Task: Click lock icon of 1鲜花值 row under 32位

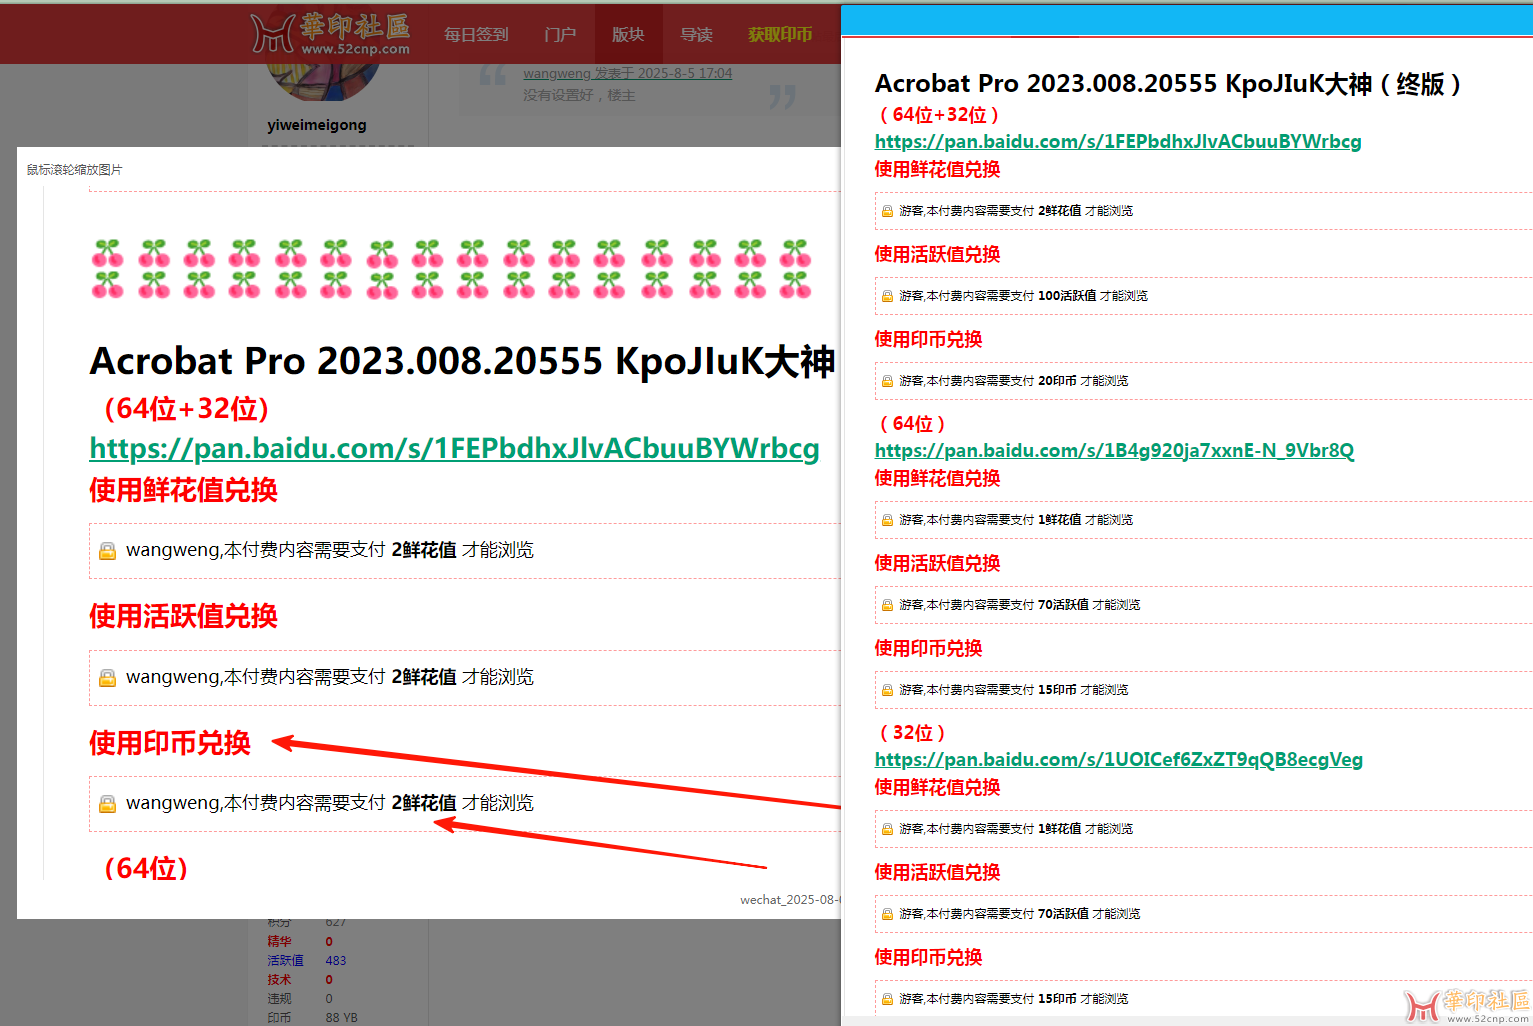Action: pyautogui.click(x=887, y=829)
